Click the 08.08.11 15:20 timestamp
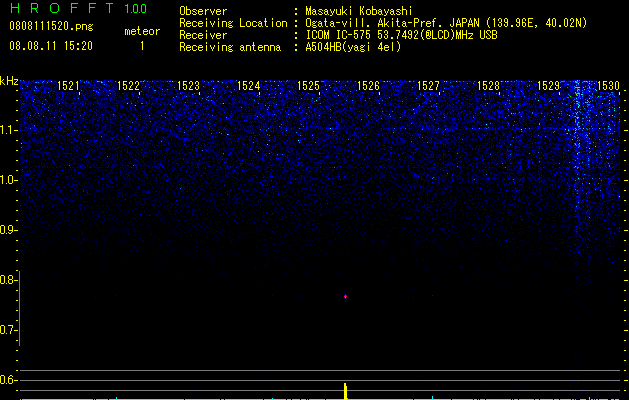Screen dimensions: 629x400 coord(51,46)
